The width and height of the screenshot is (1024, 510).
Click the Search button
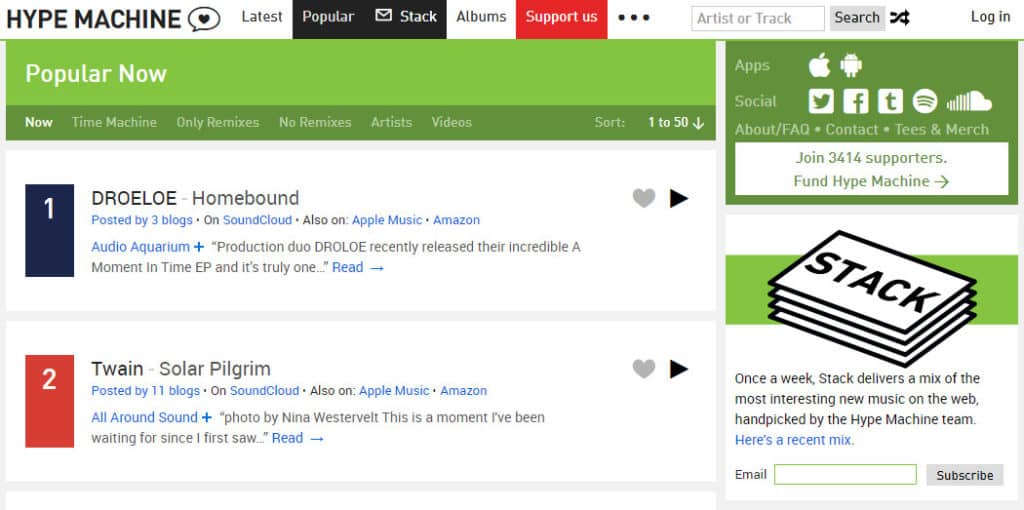(x=857, y=18)
